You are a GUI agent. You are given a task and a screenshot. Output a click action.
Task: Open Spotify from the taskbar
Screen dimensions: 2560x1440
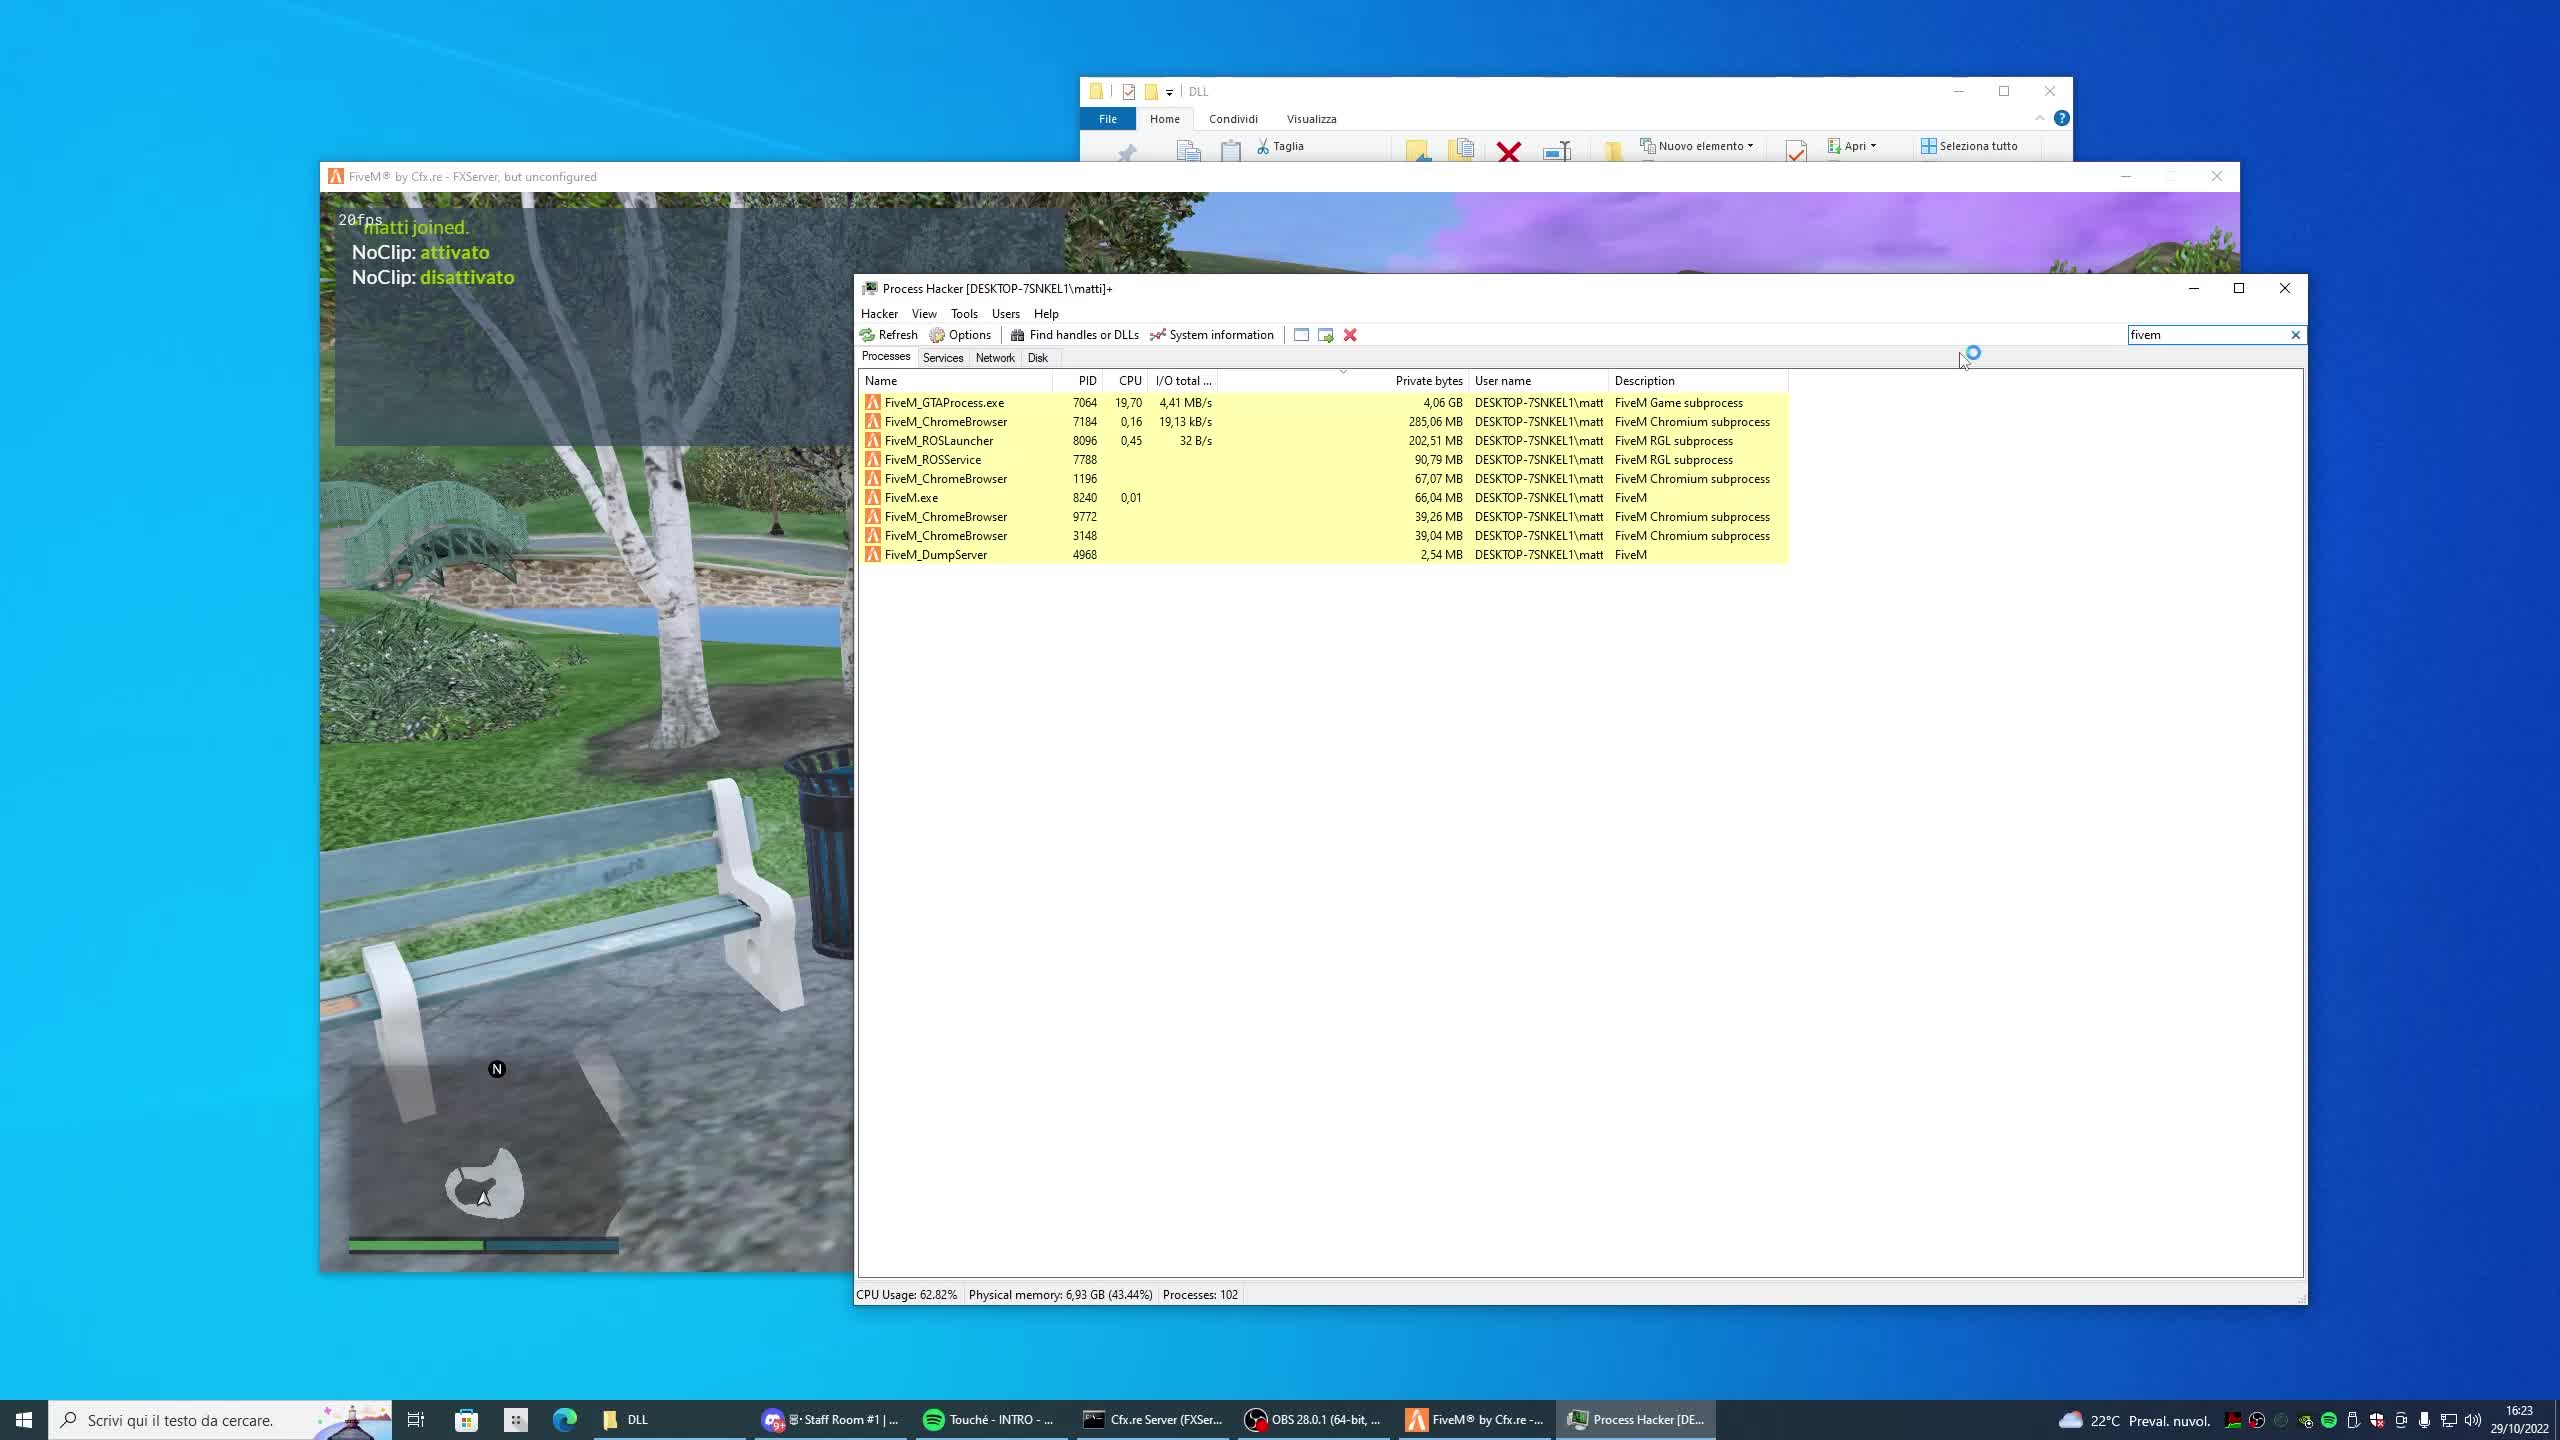(988, 1419)
